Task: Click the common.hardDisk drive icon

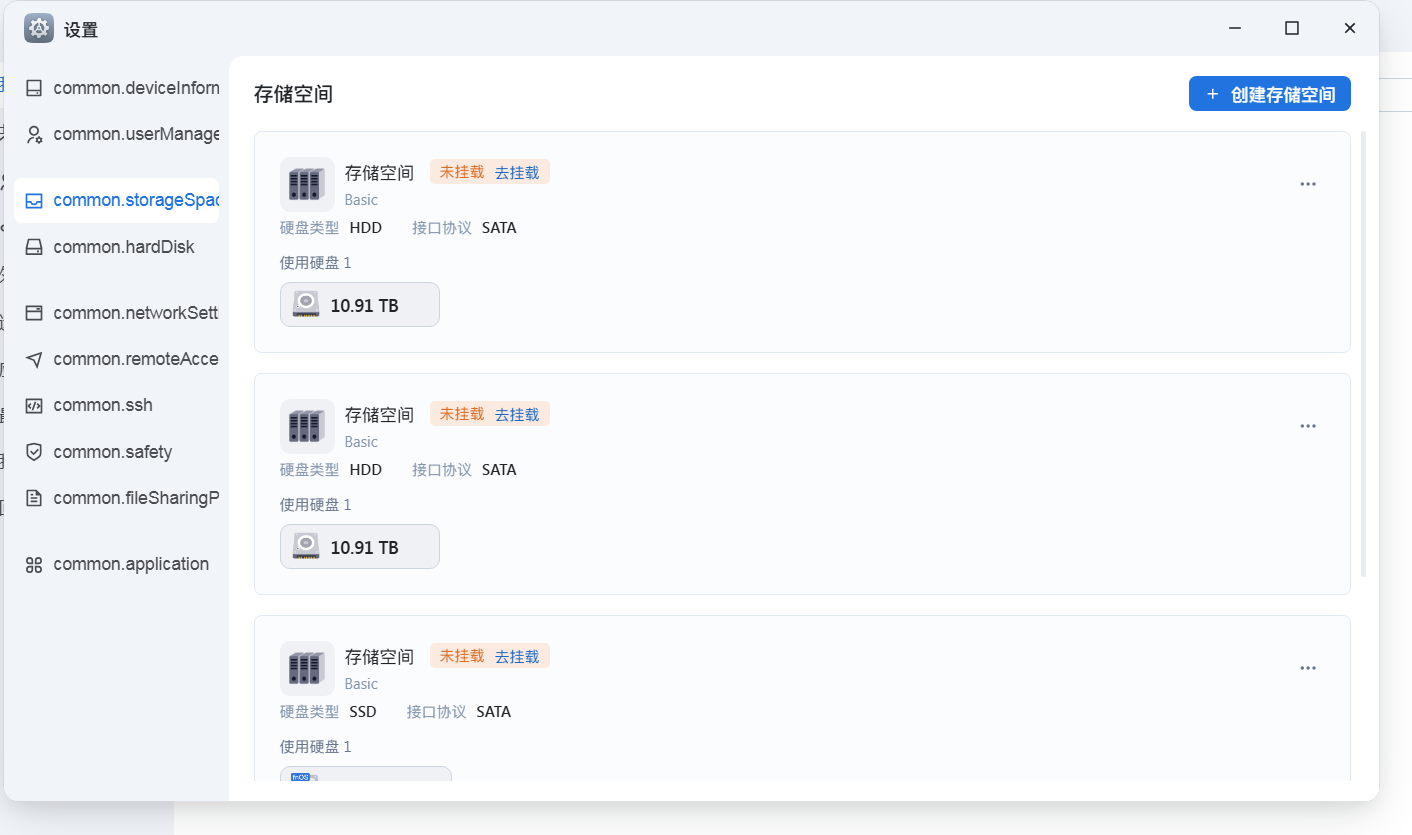Action: (34, 247)
